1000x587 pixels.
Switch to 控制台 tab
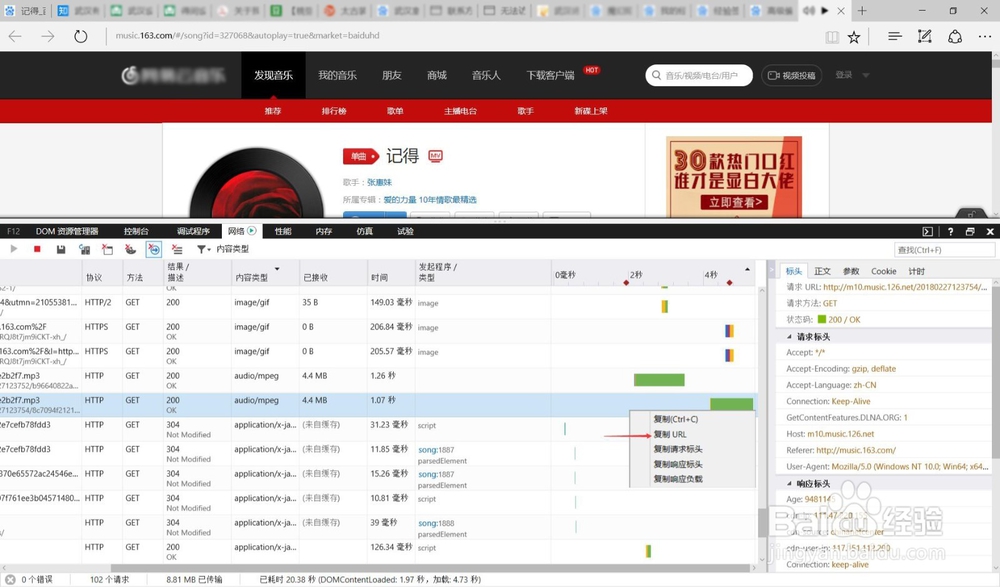click(x=136, y=231)
